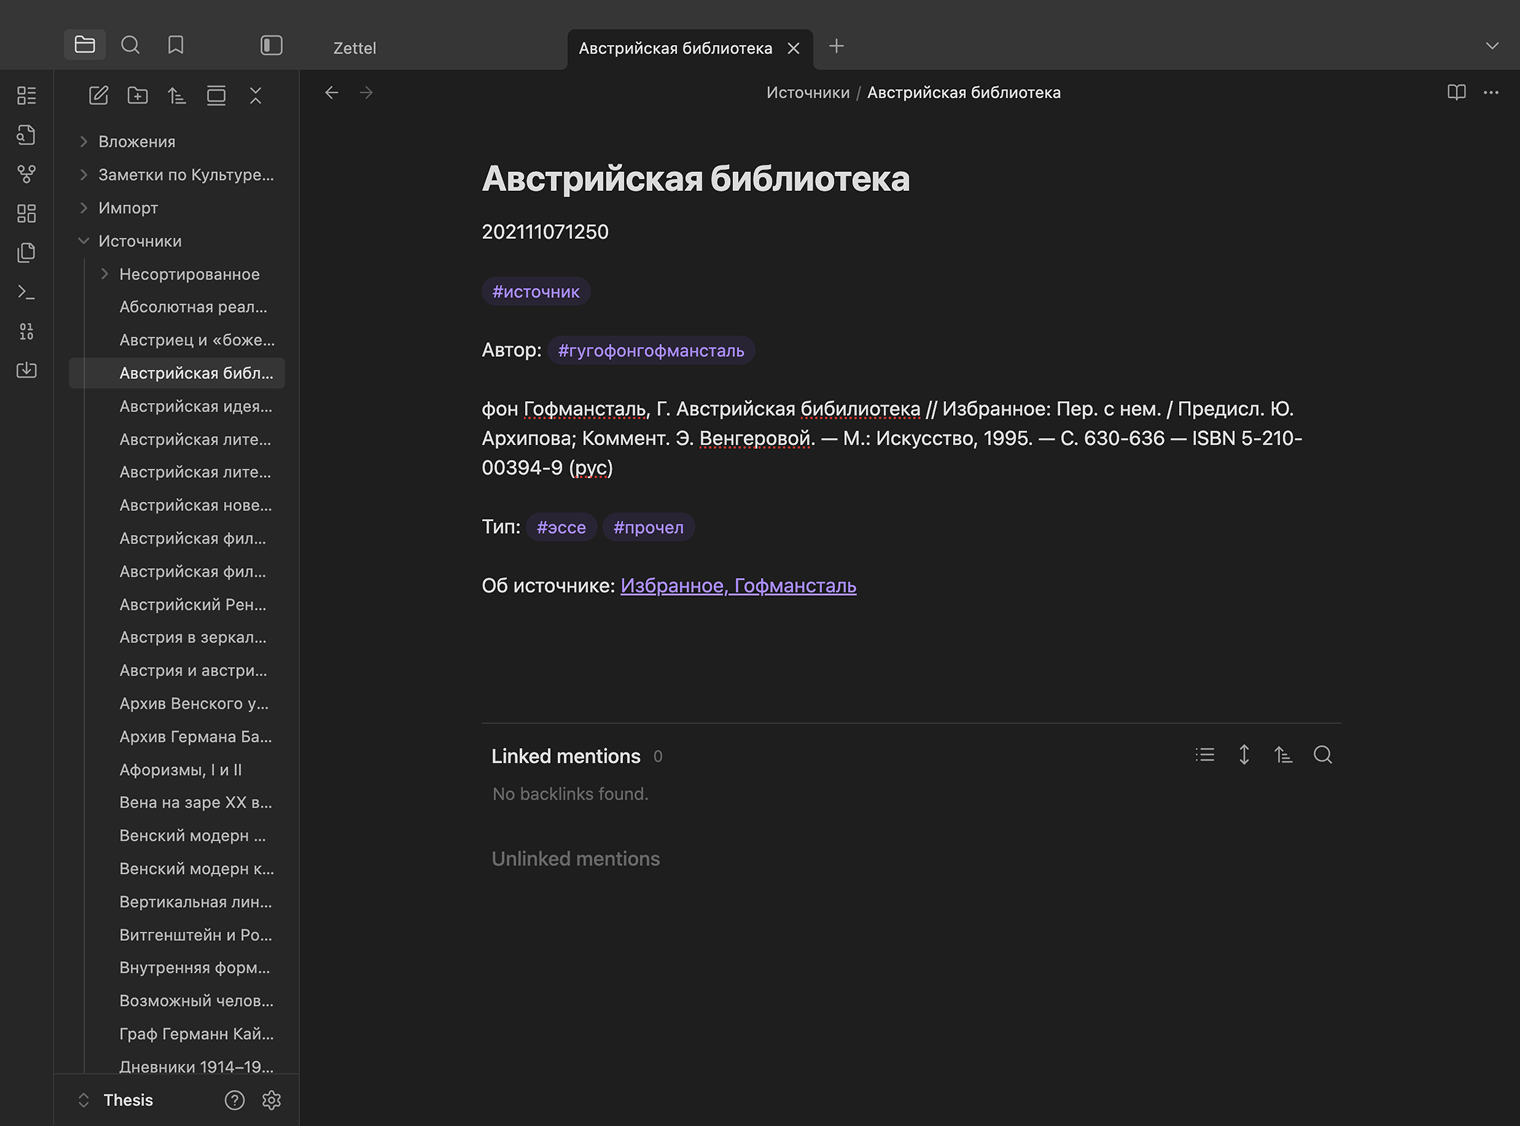Open the Thesis vault switcher
Image resolution: width=1520 pixels, height=1126 pixels.
115,1100
